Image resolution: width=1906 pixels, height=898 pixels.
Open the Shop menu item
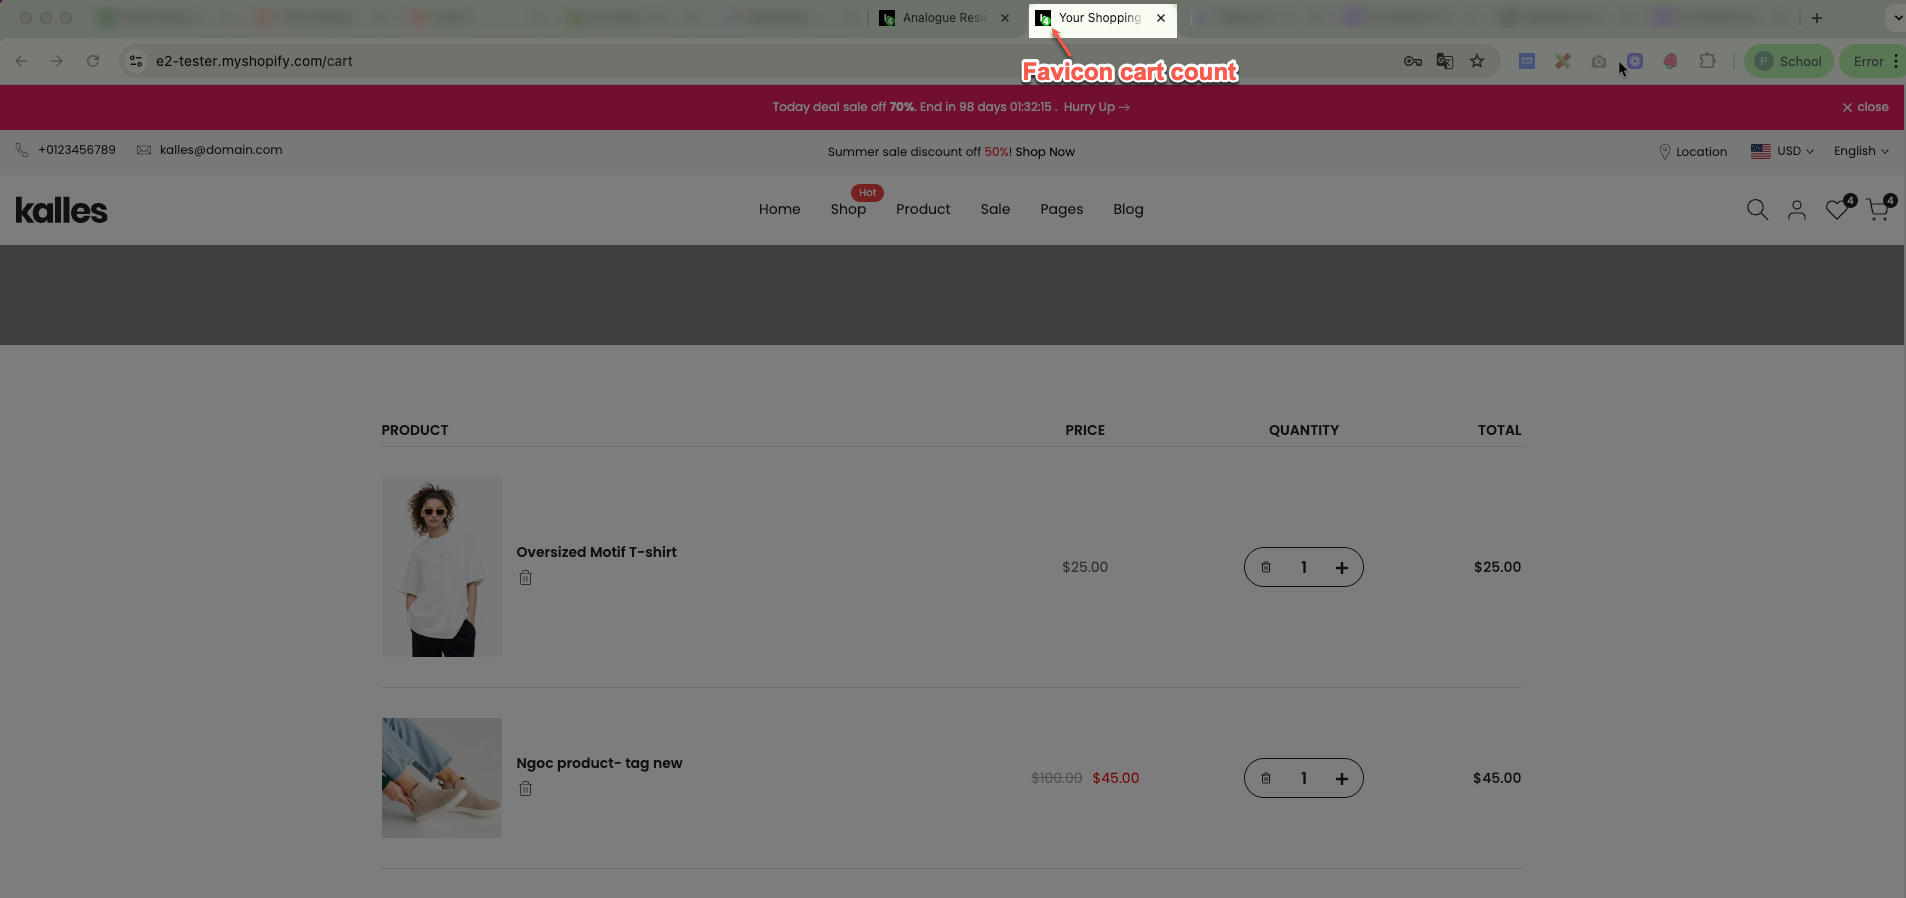848,209
